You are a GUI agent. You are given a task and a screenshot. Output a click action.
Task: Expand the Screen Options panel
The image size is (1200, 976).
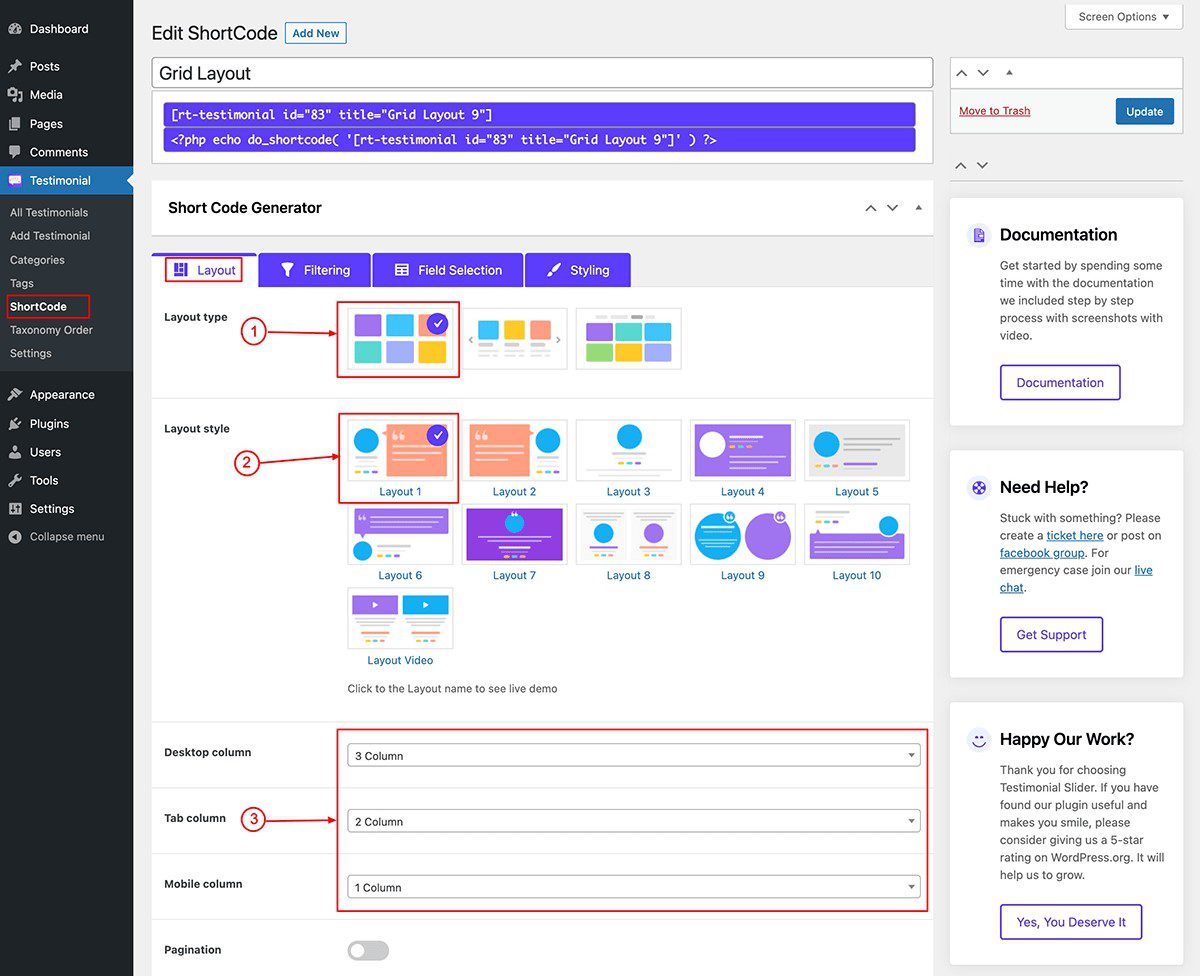pos(1123,16)
